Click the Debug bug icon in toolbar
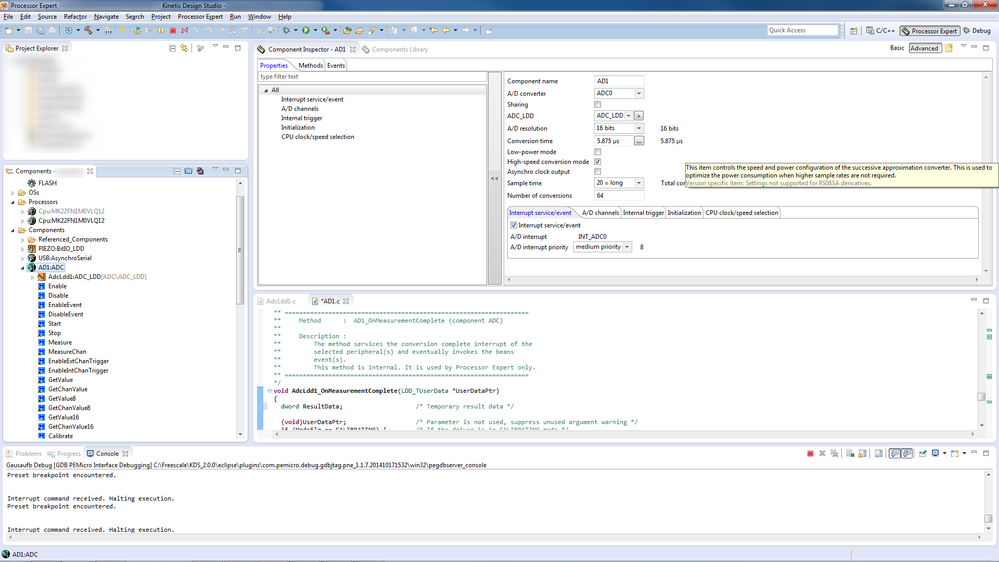Screen dimensions: 999x562 (286, 31)
